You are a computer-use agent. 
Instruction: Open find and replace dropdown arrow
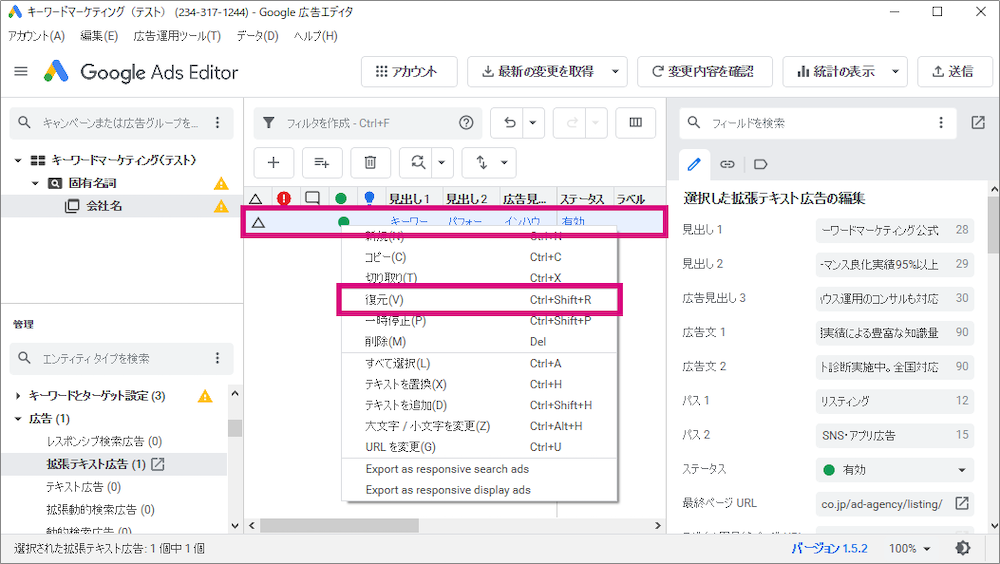pyautogui.click(x=441, y=163)
